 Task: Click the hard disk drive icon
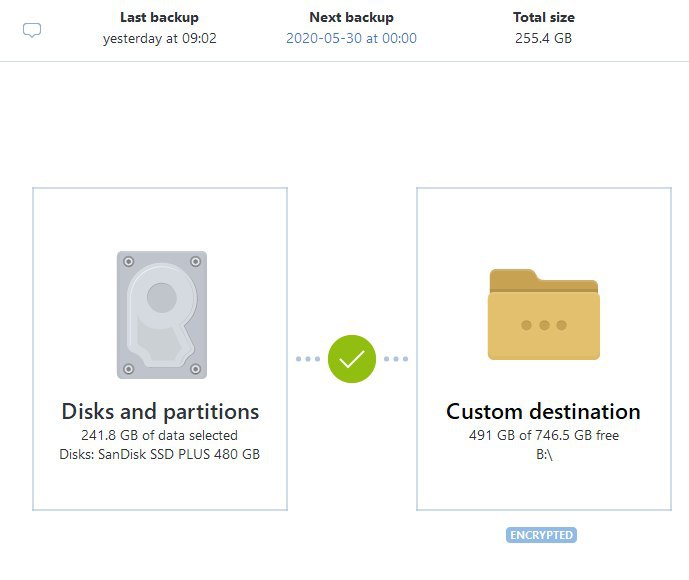(x=162, y=315)
